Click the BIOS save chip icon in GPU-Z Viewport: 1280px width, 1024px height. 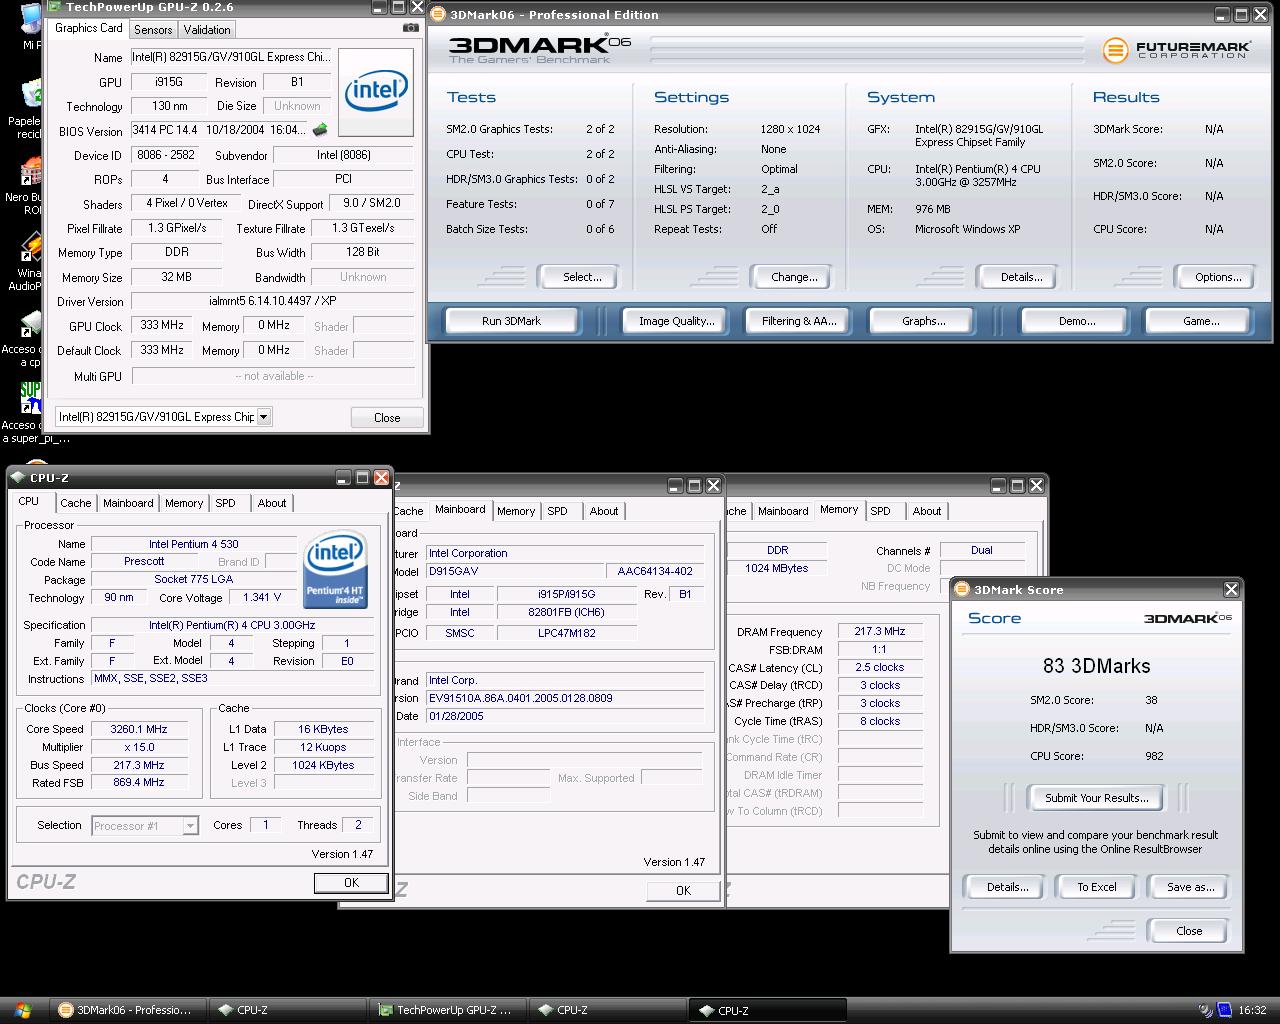tap(320, 130)
